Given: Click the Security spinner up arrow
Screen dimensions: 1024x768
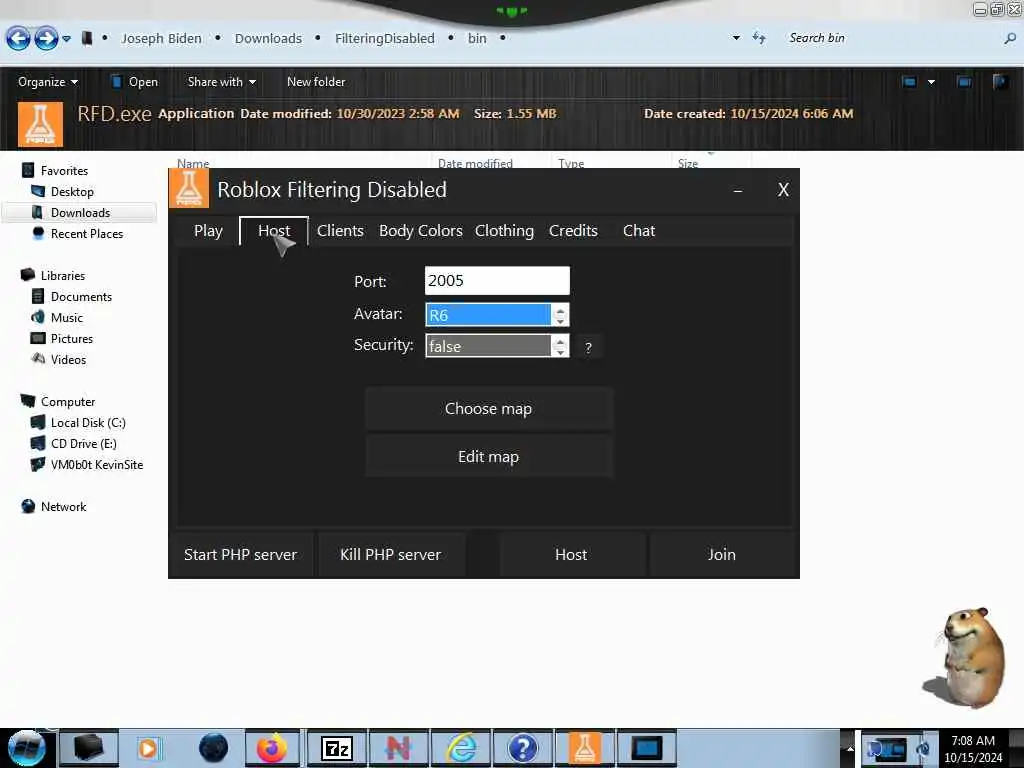Looking at the screenshot, I should coord(560,341).
